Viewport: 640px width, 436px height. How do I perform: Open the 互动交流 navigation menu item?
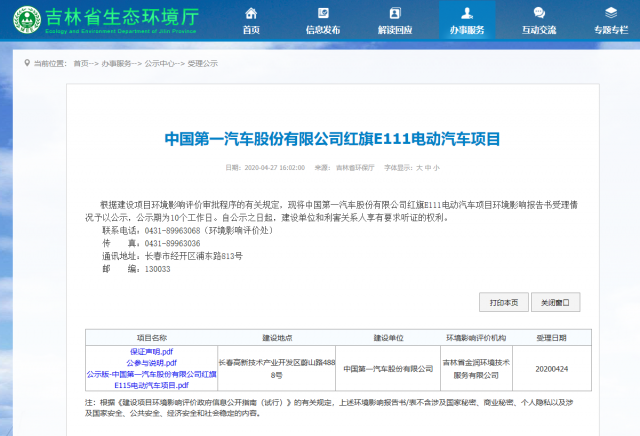pos(539,30)
